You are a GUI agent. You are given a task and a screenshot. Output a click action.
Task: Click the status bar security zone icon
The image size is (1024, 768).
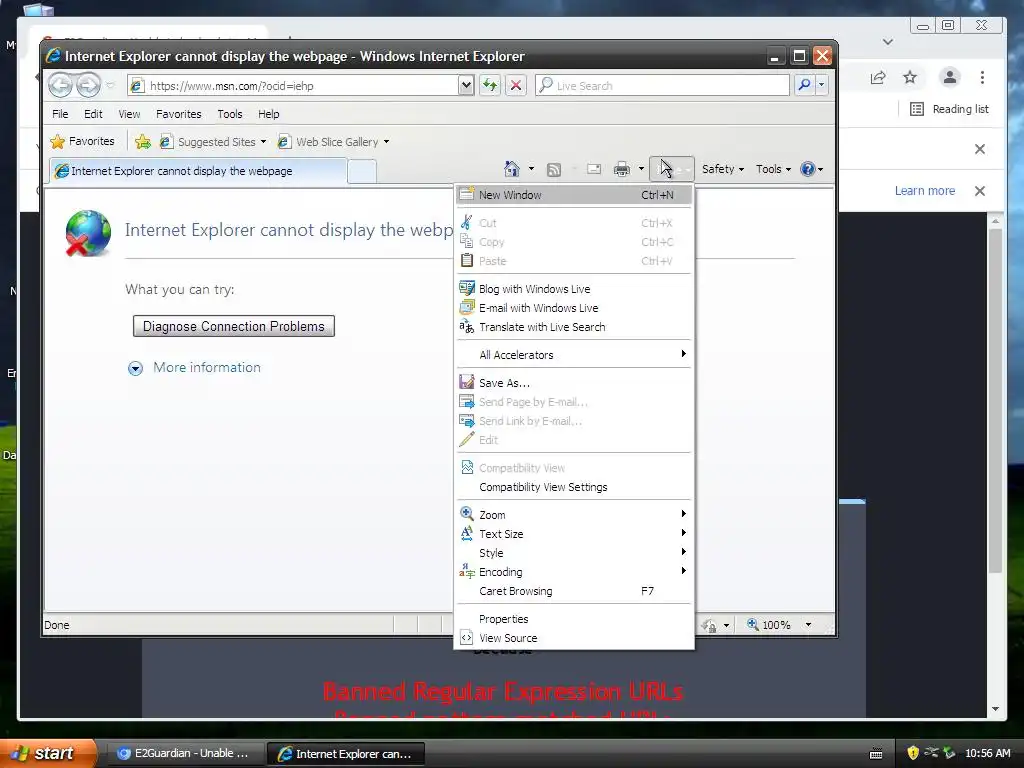tap(709, 625)
